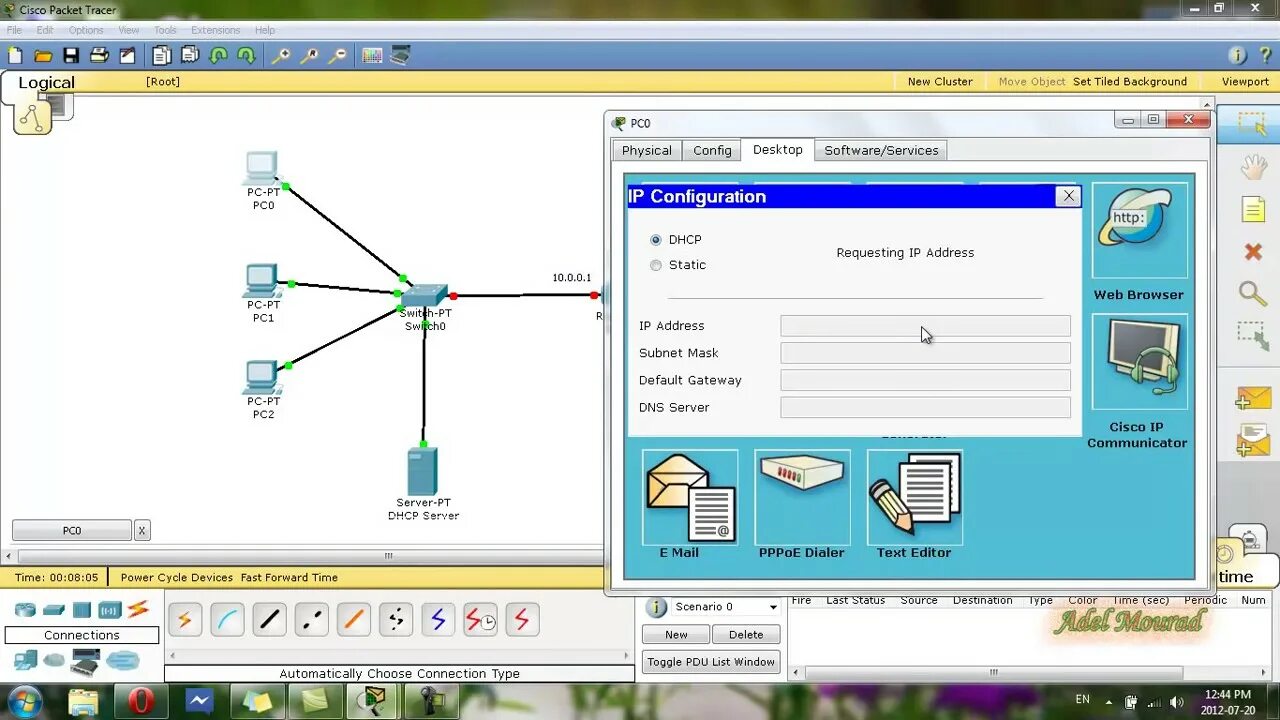Image resolution: width=1280 pixels, height=720 pixels.
Task: Open the Options menu
Action: pos(86,30)
